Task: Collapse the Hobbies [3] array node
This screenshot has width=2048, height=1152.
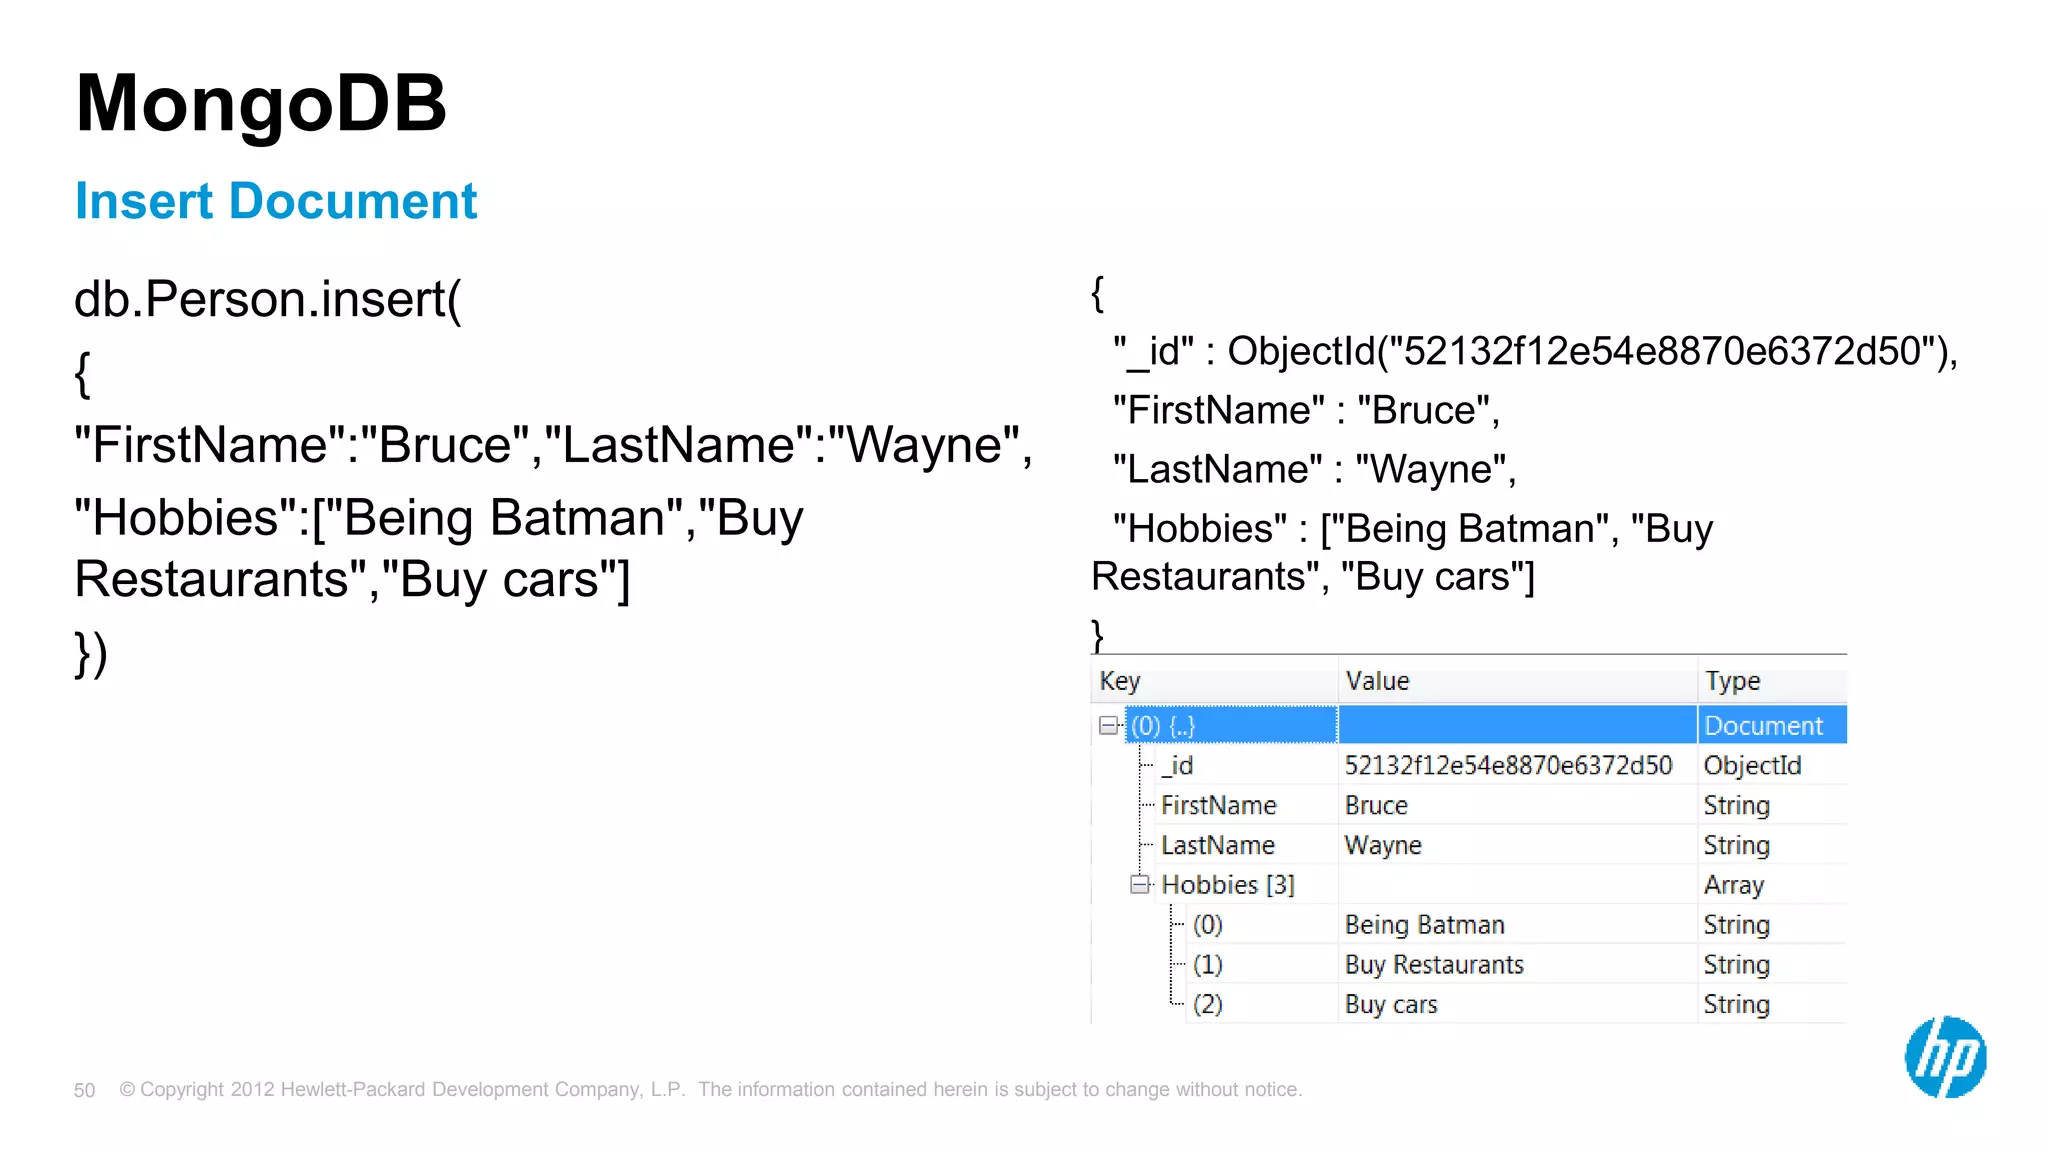Action: [1139, 885]
